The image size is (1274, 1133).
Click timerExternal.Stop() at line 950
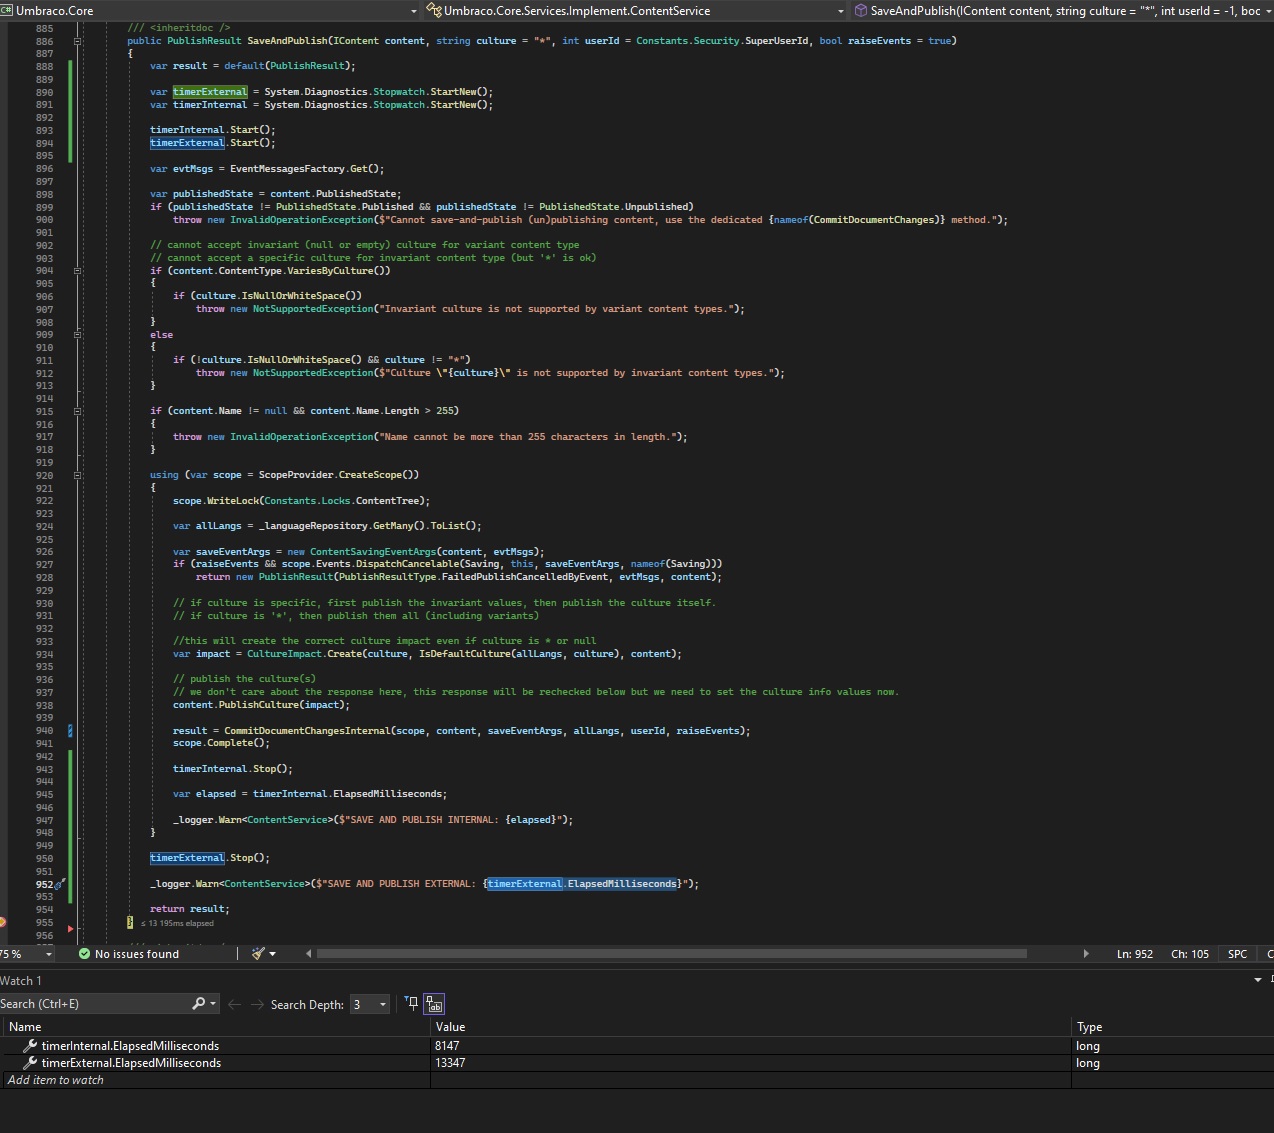pos(210,858)
